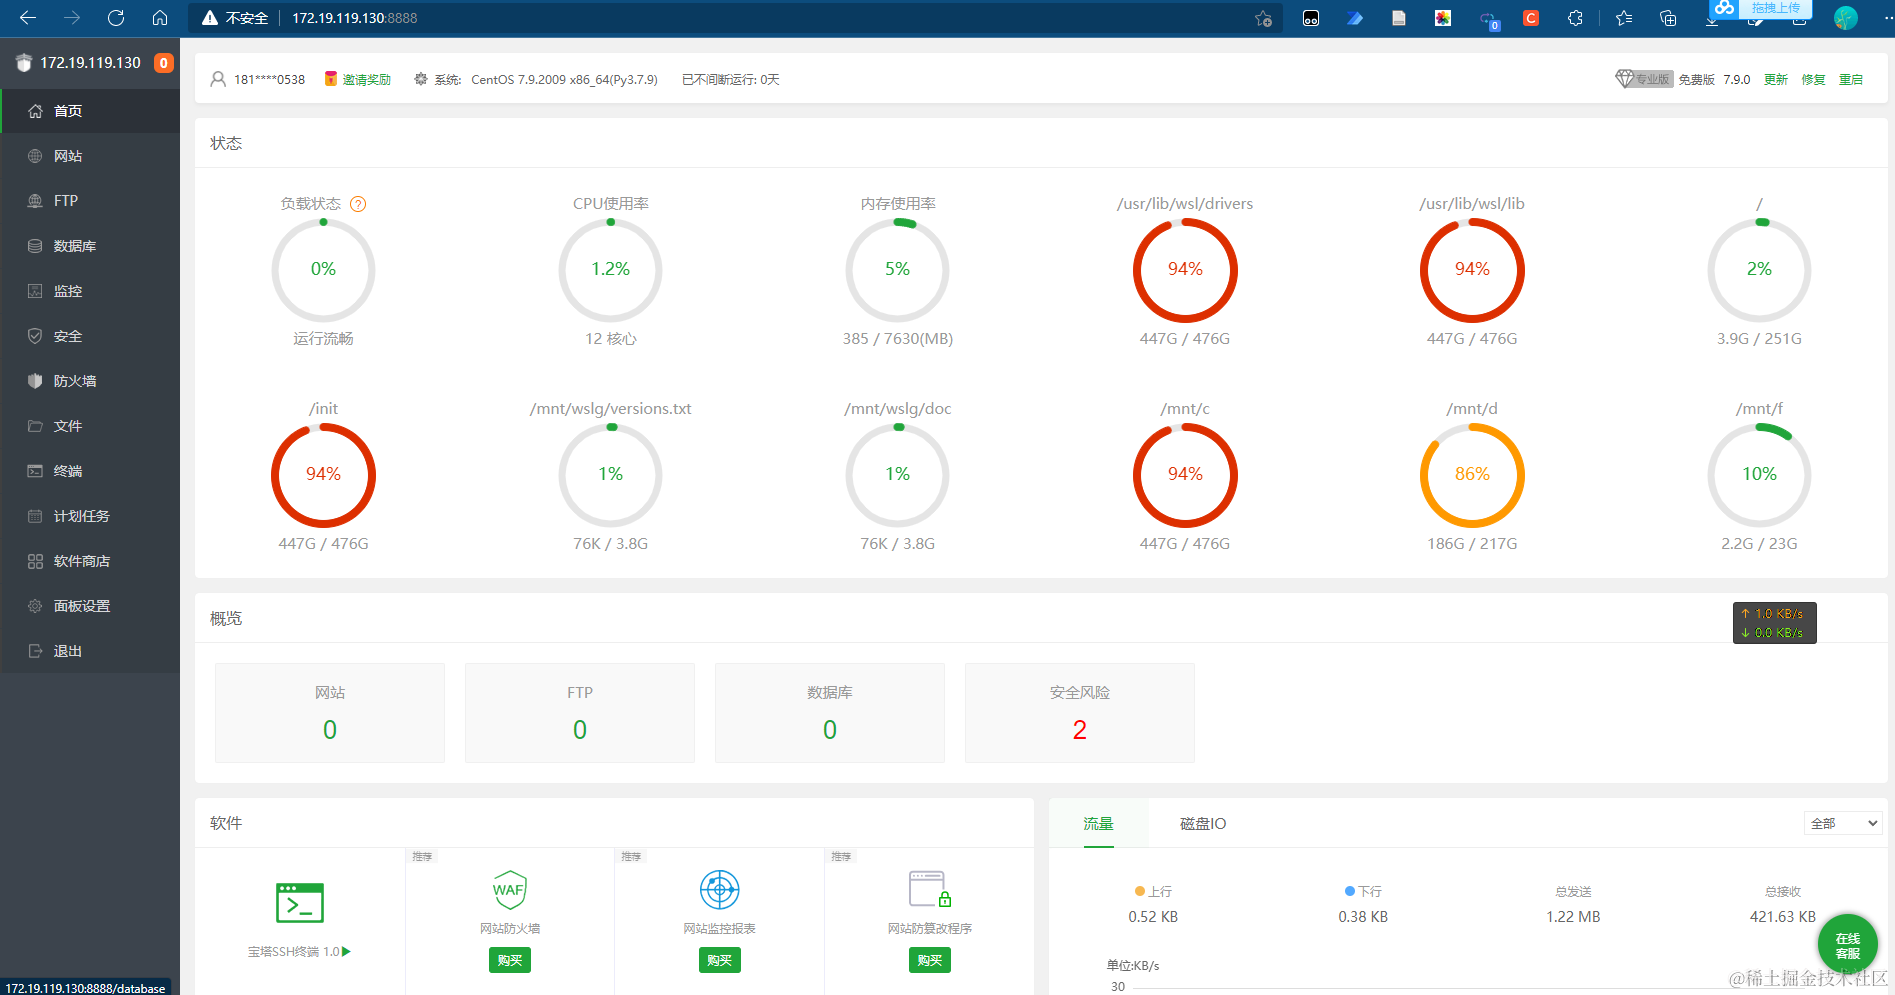Reload the page with browser refresh icon
The image size is (1895, 995).
click(x=116, y=18)
